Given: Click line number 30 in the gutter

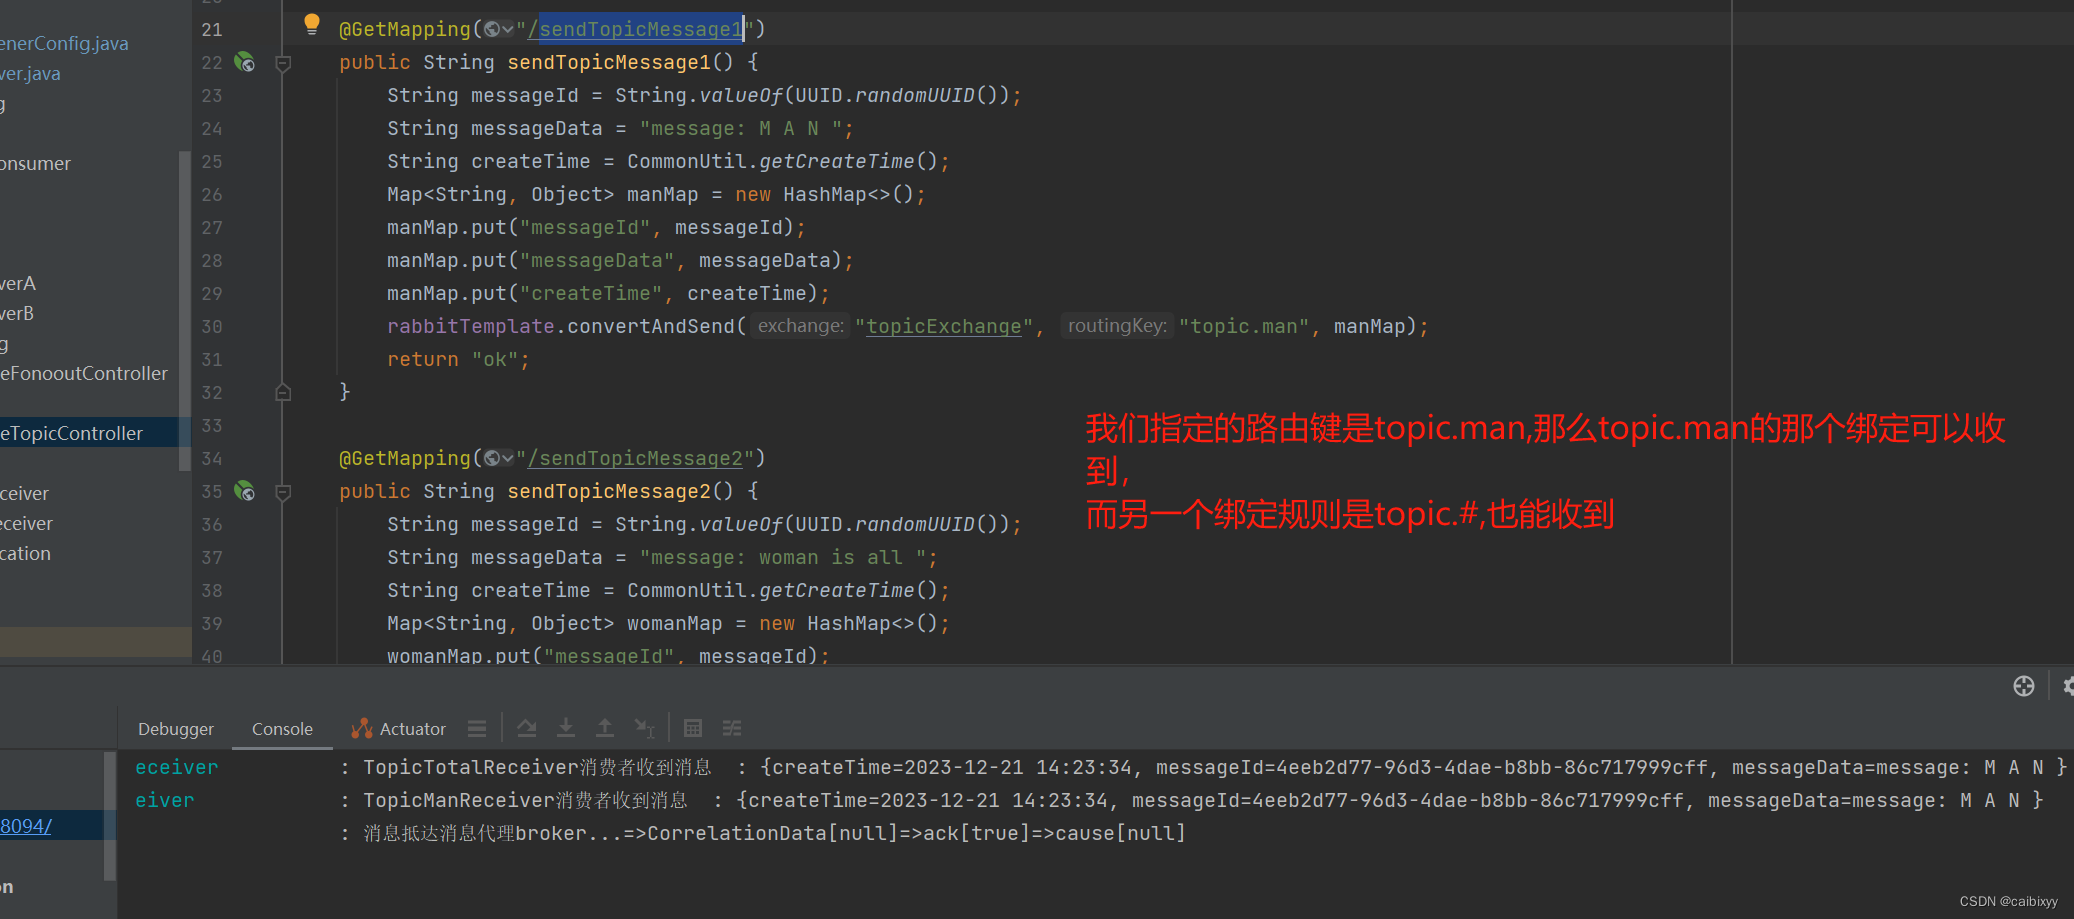Looking at the screenshot, I should tap(212, 326).
